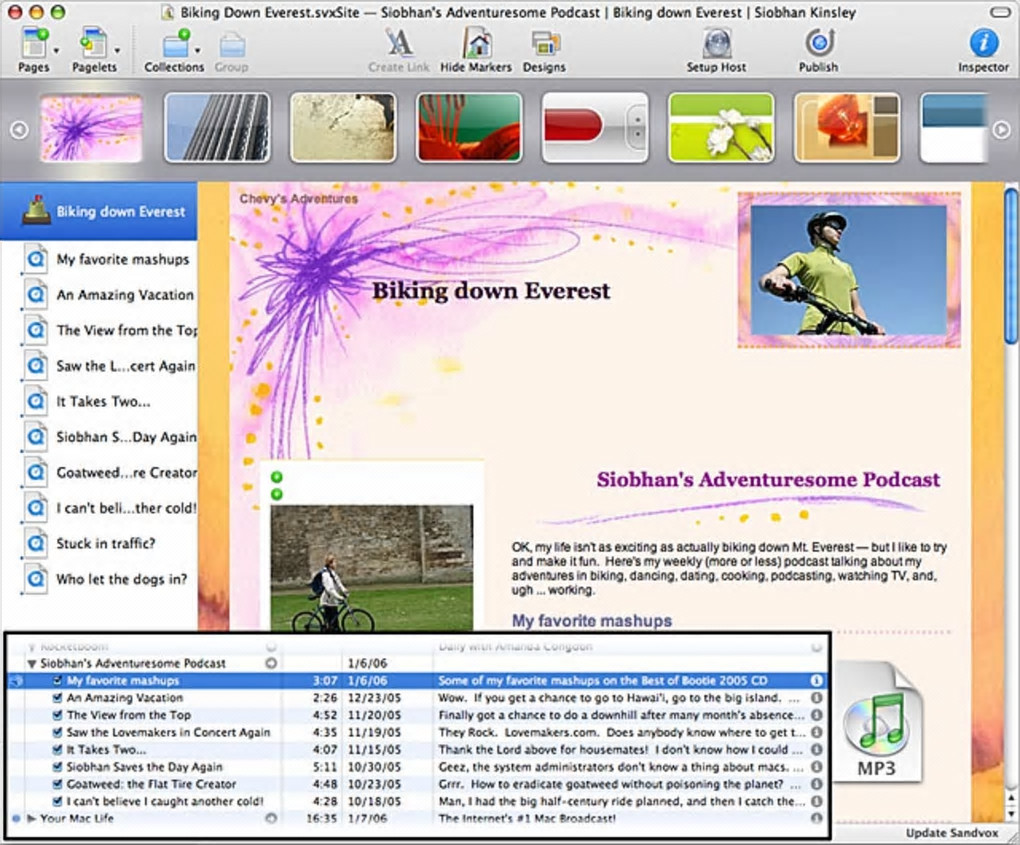Click info icon on An Amazing Vacation row

(x=816, y=697)
